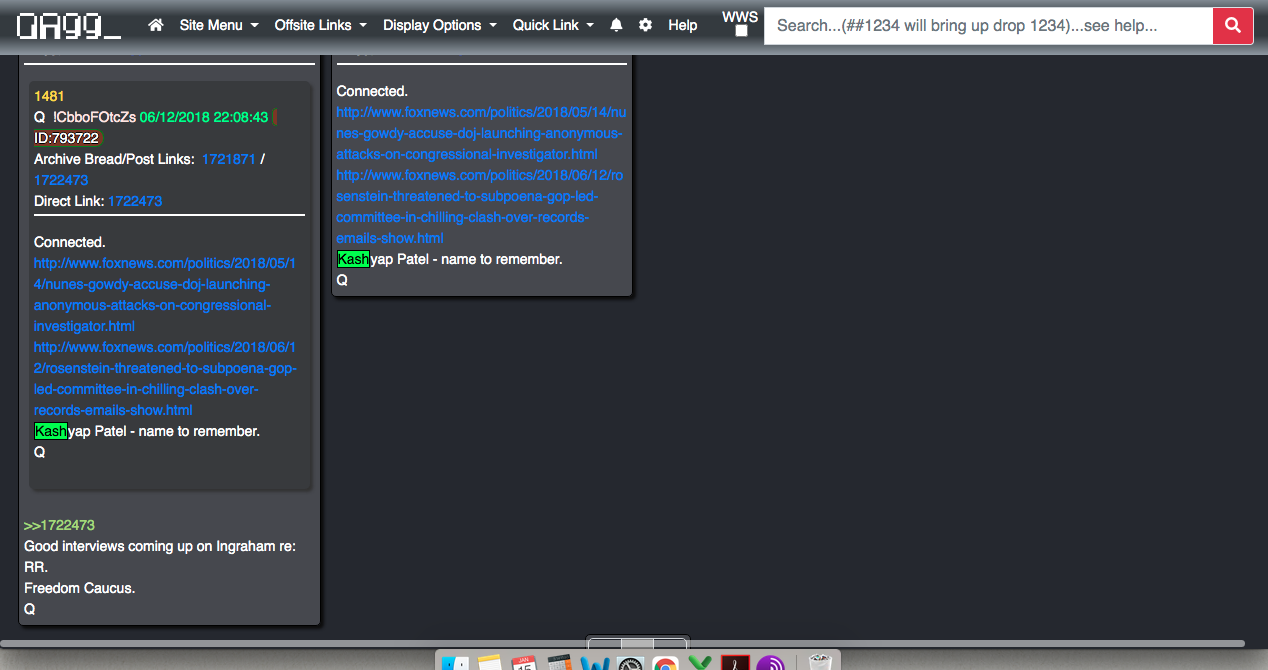Click 'Good interviews coming up on Ingraham' text
Screen dimensions: 1268x670
160,546
